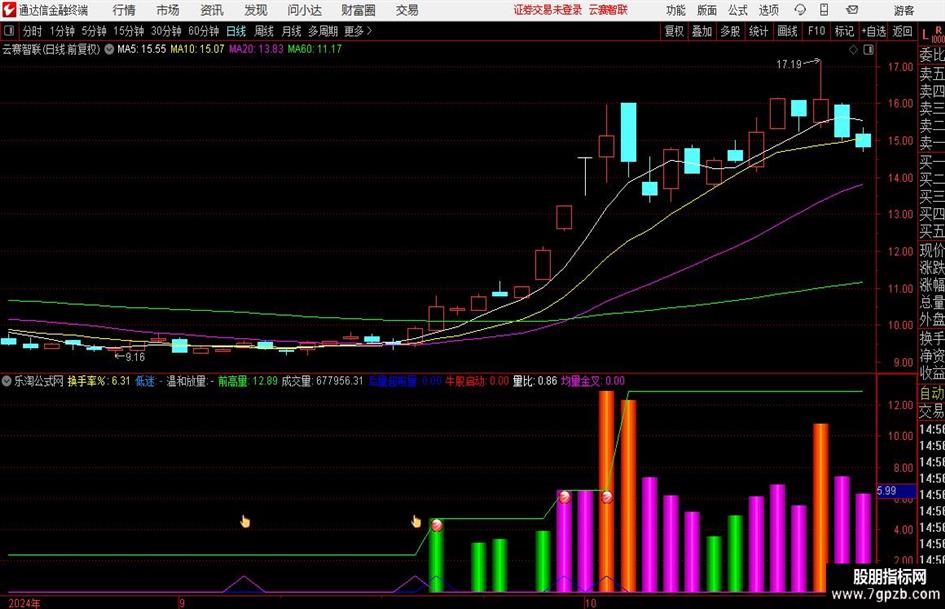Click MA60: 11.17 value

coord(315,49)
